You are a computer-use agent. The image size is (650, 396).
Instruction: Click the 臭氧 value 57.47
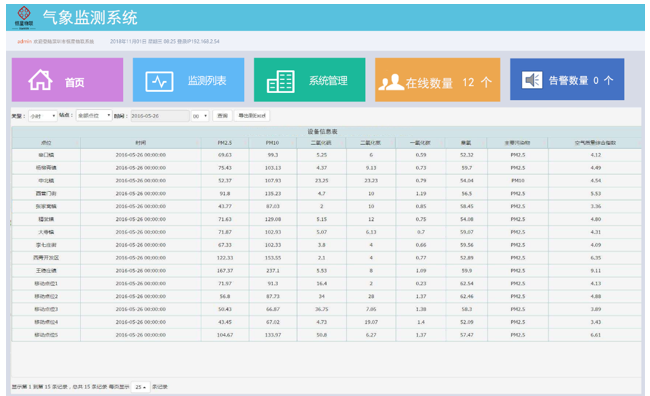click(466, 335)
